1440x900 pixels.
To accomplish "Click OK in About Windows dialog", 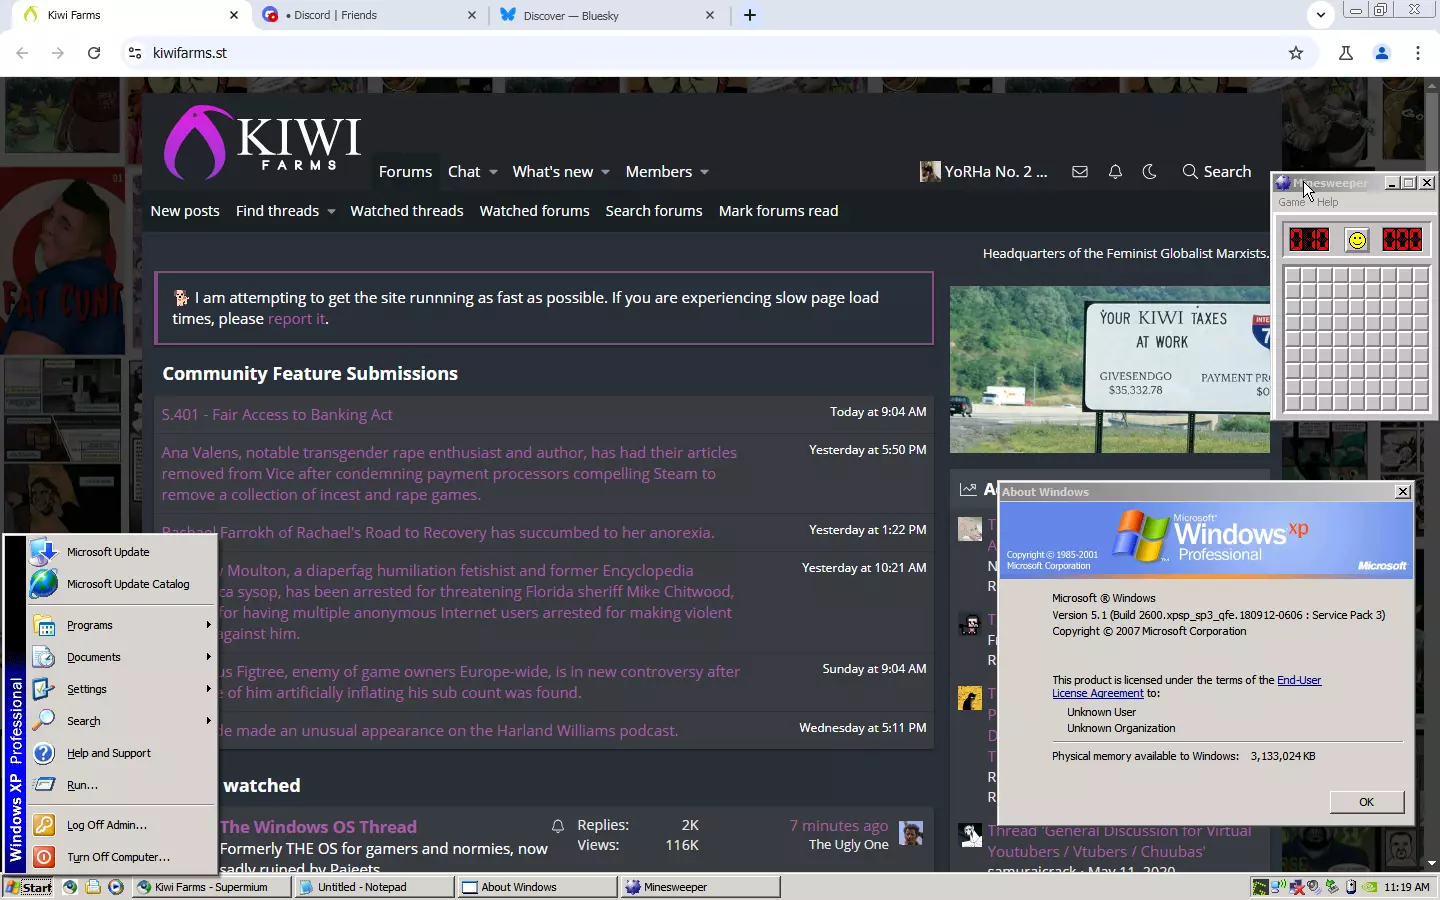I will pyautogui.click(x=1366, y=802).
